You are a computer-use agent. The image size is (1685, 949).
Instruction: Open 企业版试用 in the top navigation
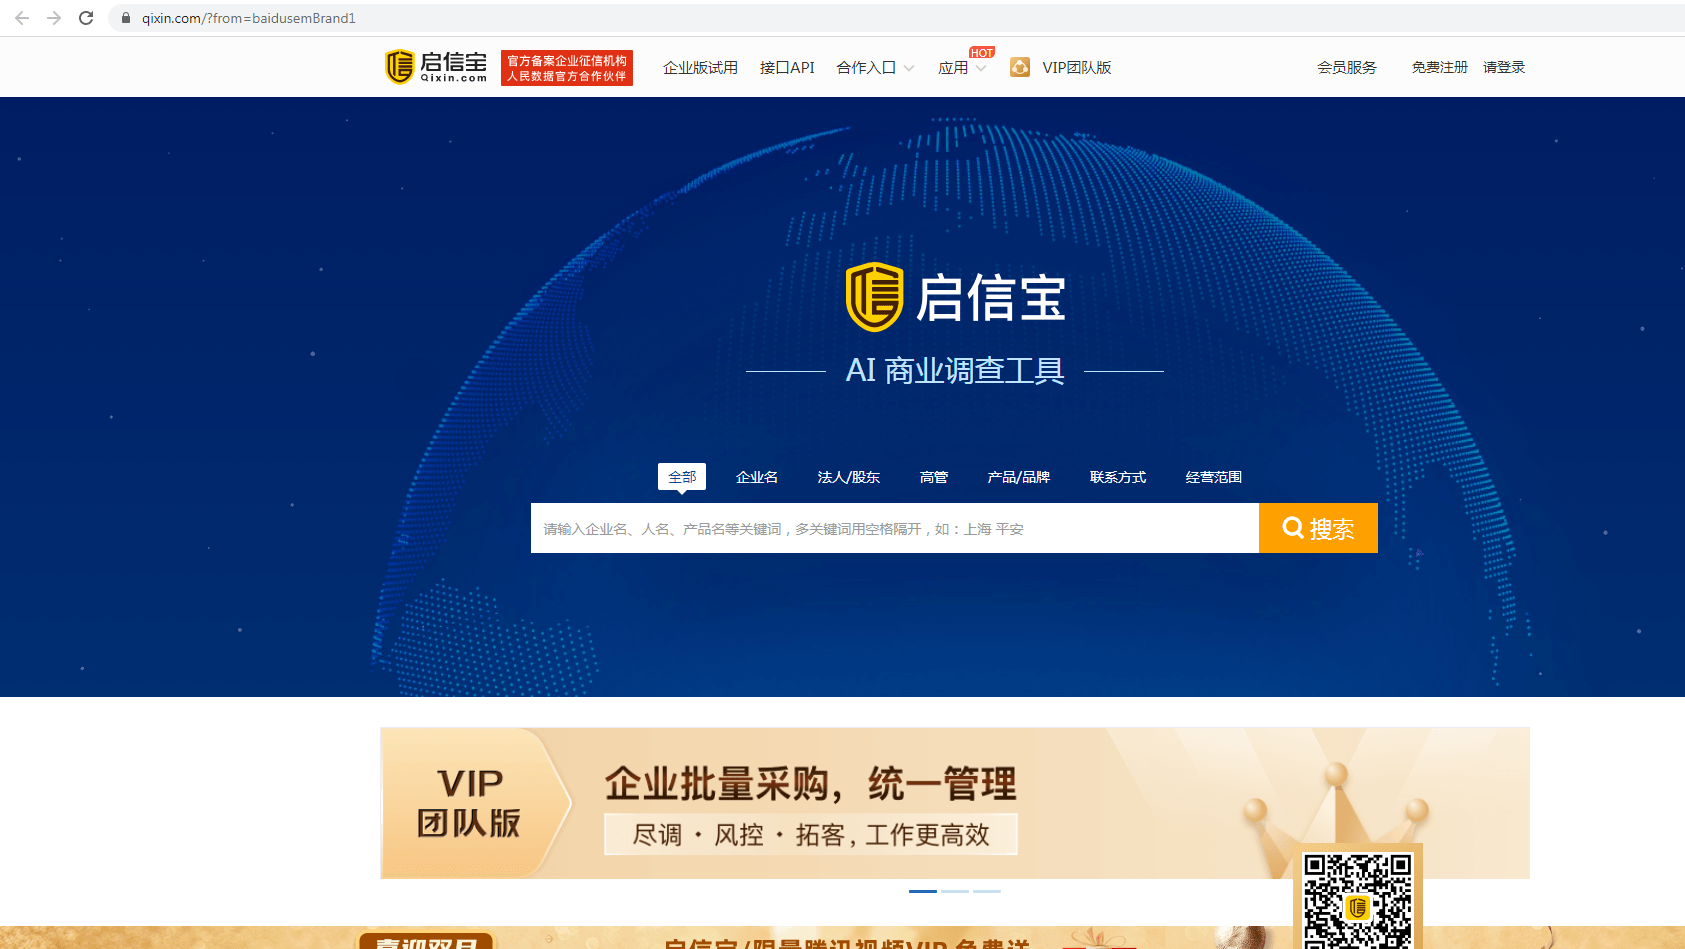700,67
